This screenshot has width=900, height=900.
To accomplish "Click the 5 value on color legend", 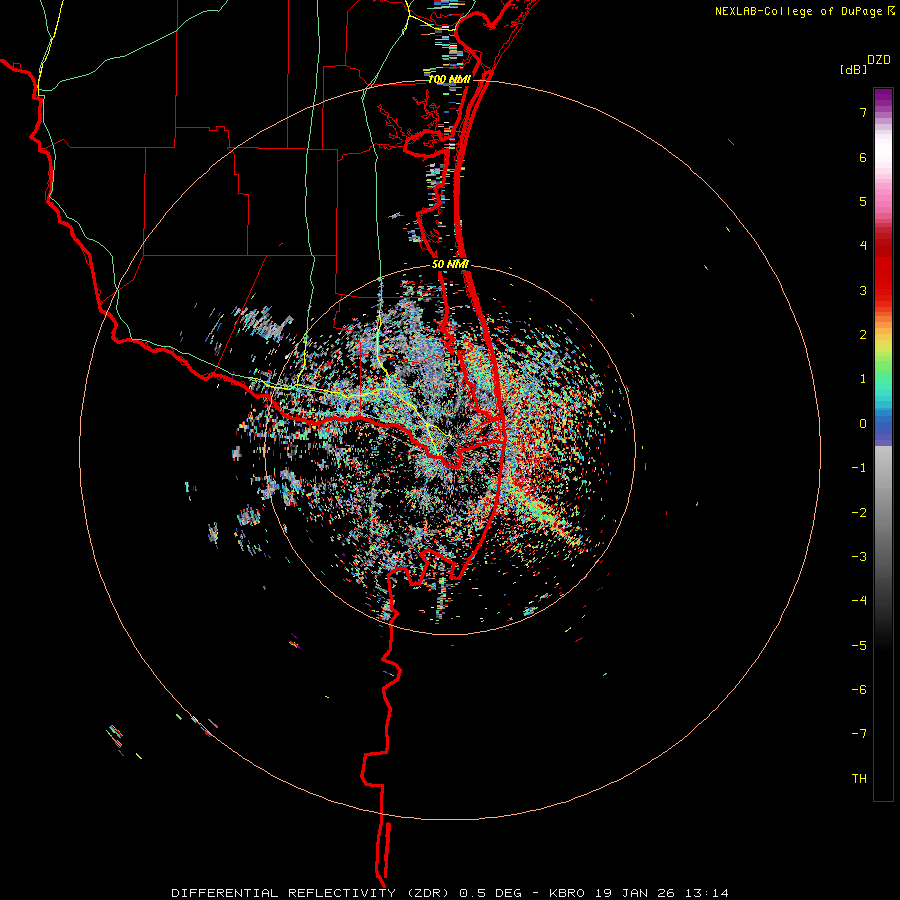I will [863, 201].
